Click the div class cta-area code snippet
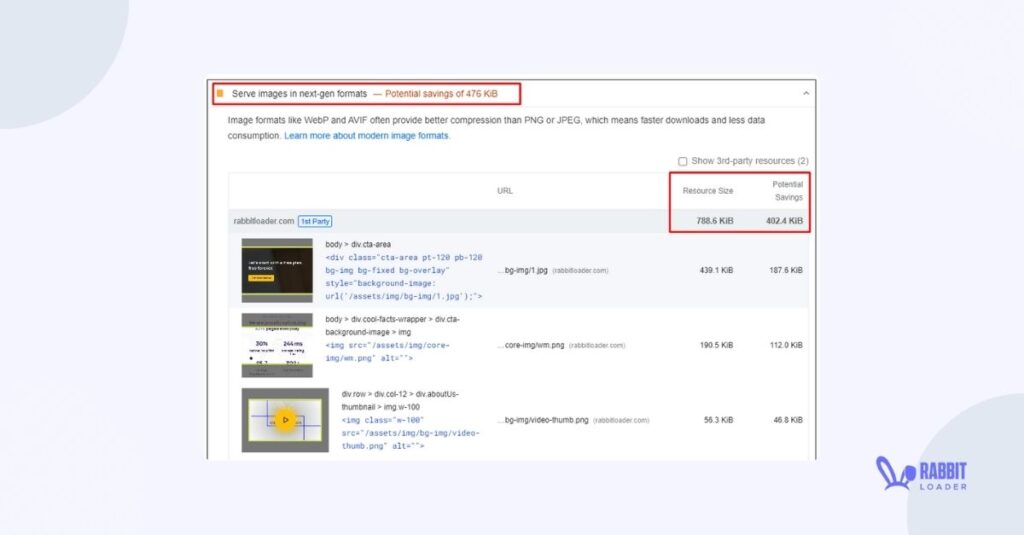Image resolution: width=1024 pixels, height=535 pixels. click(x=404, y=277)
